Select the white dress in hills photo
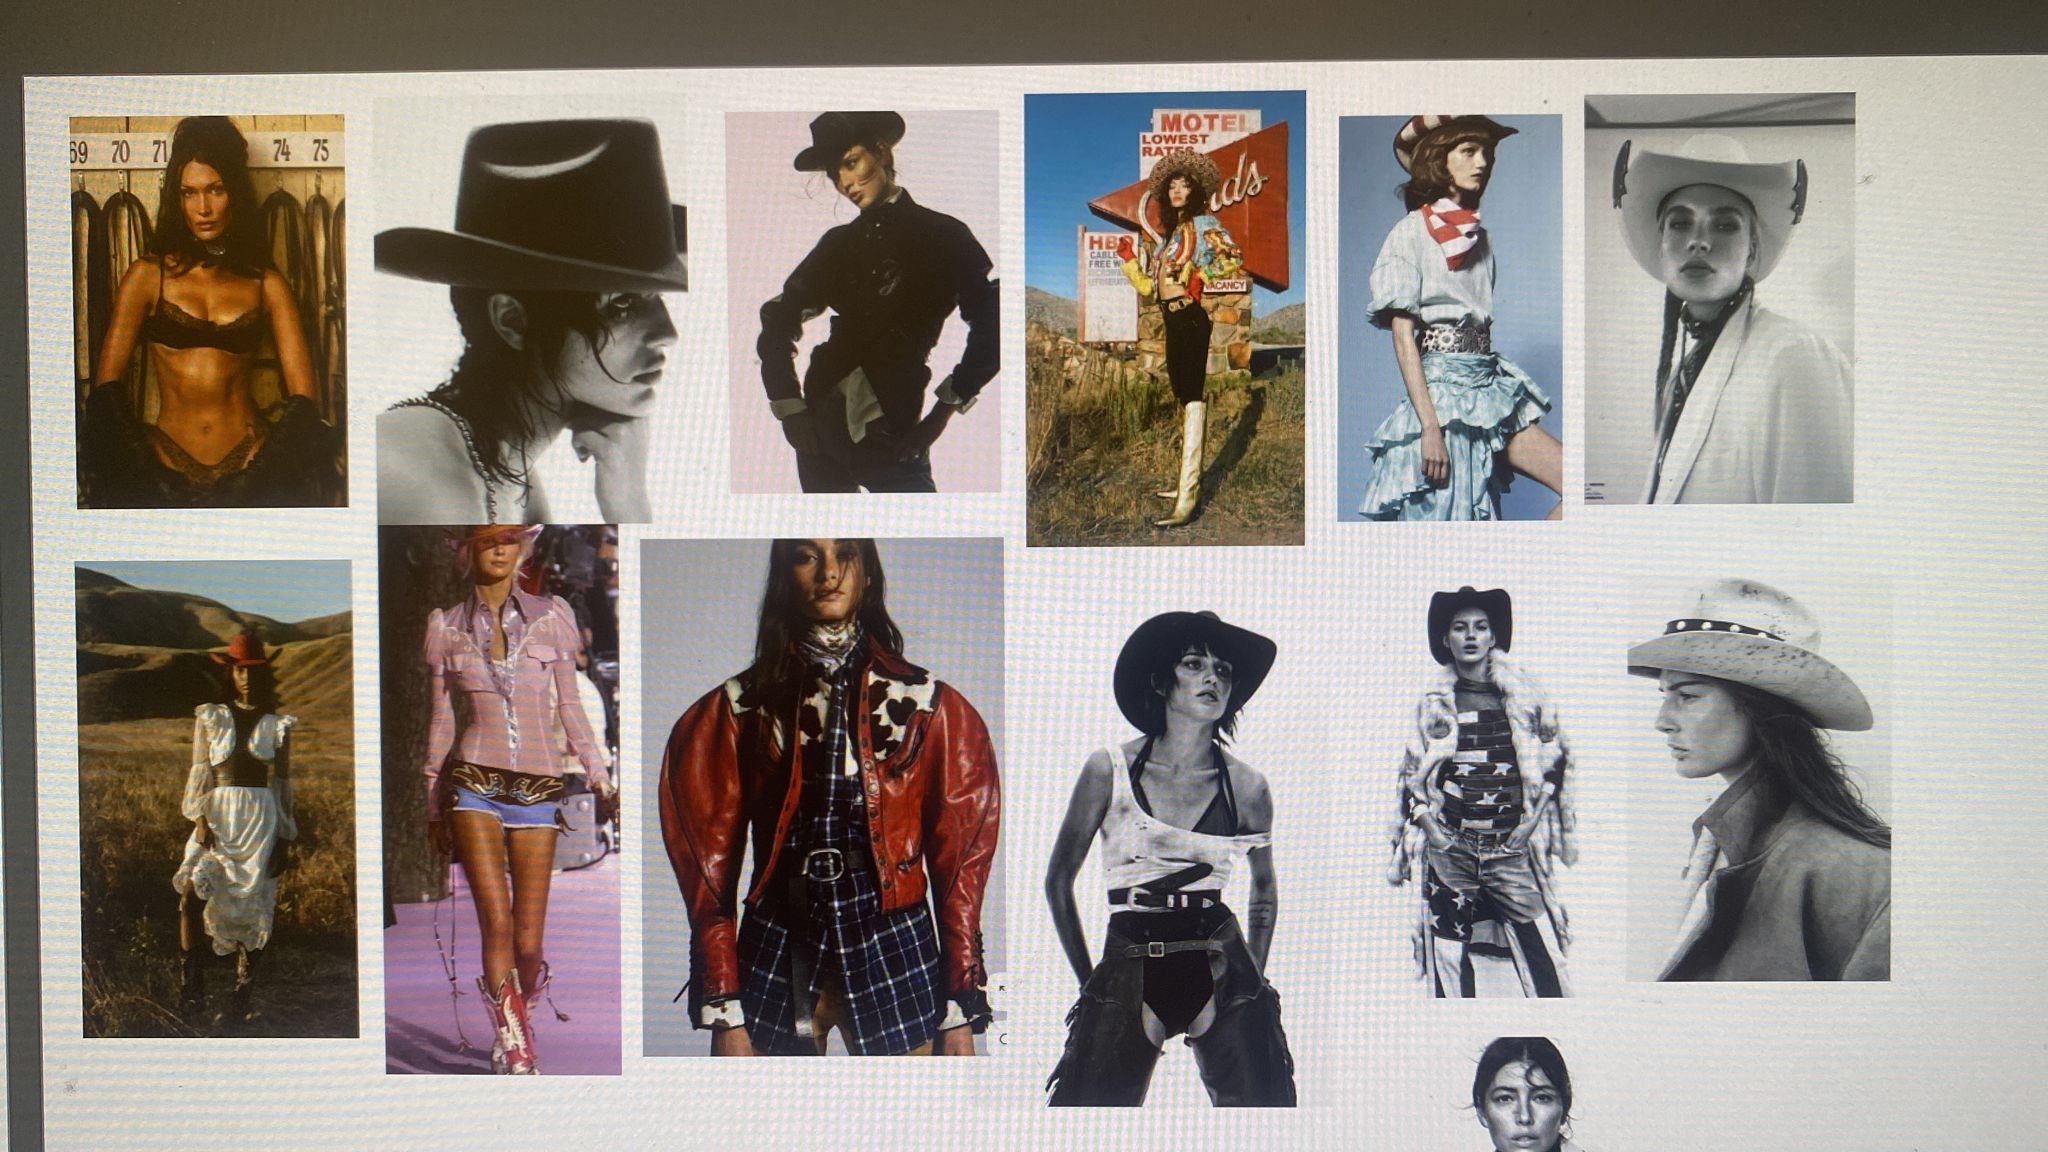 coord(216,800)
